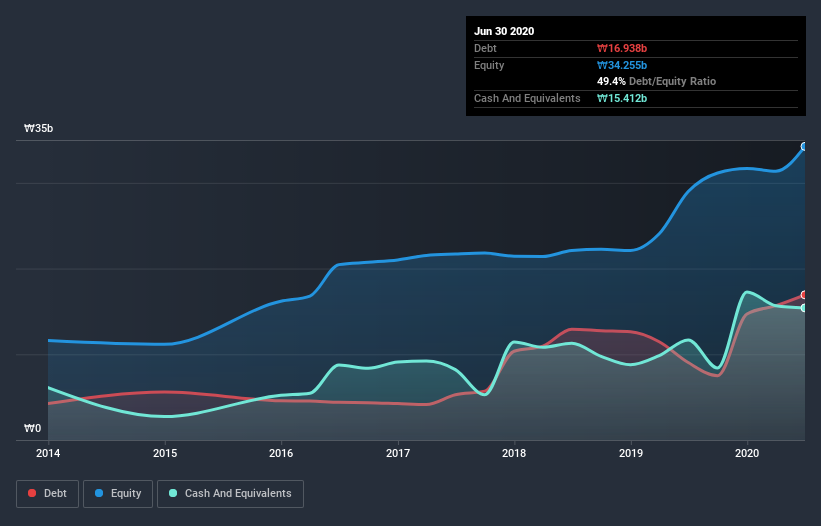Select the 2015 axis label
This screenshot has width=821, height=526.
tap(165, 453)
